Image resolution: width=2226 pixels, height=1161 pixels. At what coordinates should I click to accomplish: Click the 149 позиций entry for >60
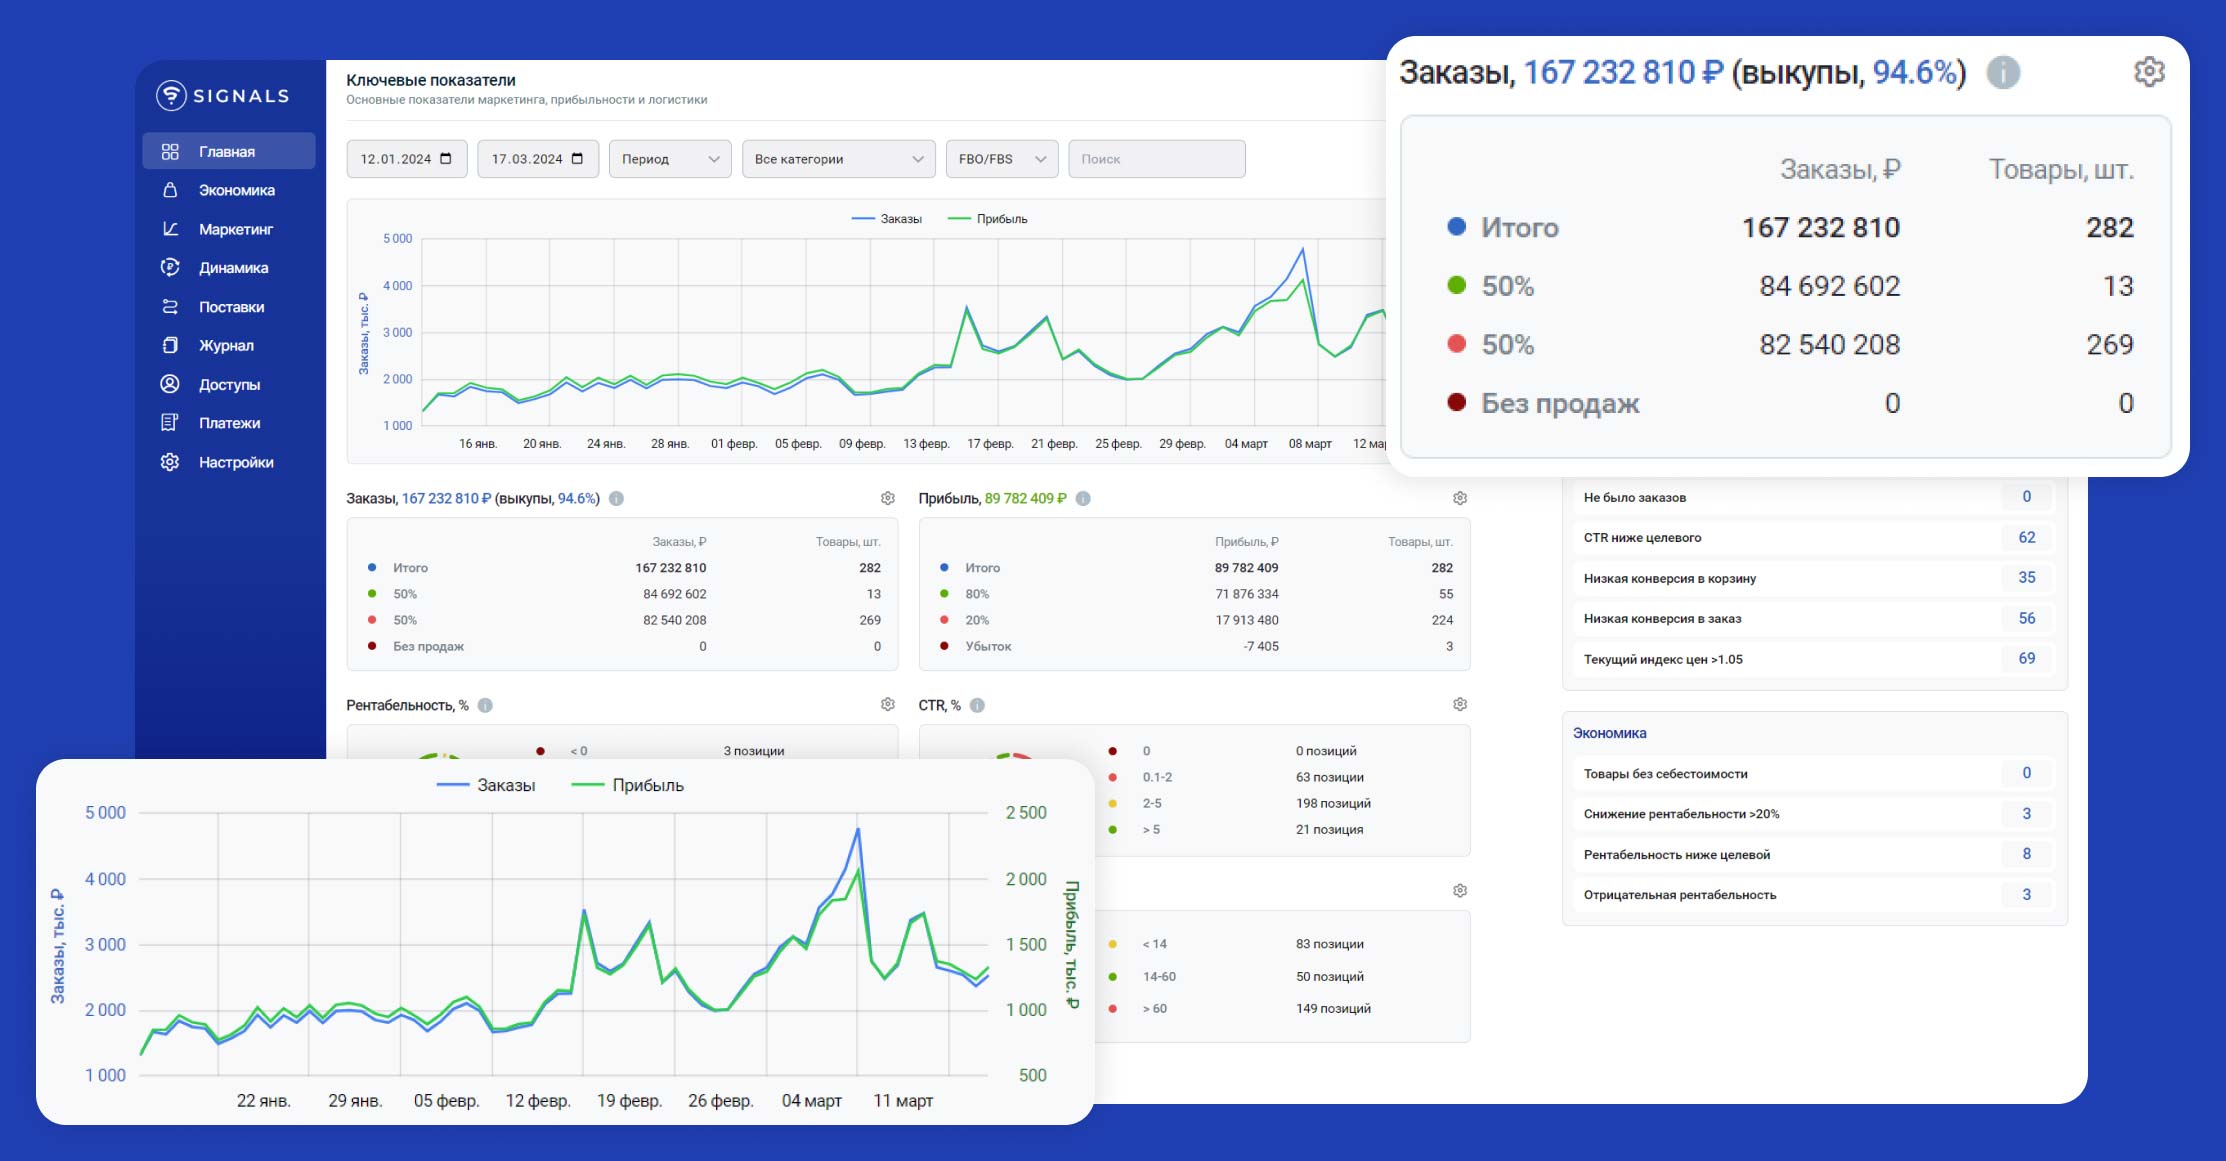(x=1333, y=1008)
